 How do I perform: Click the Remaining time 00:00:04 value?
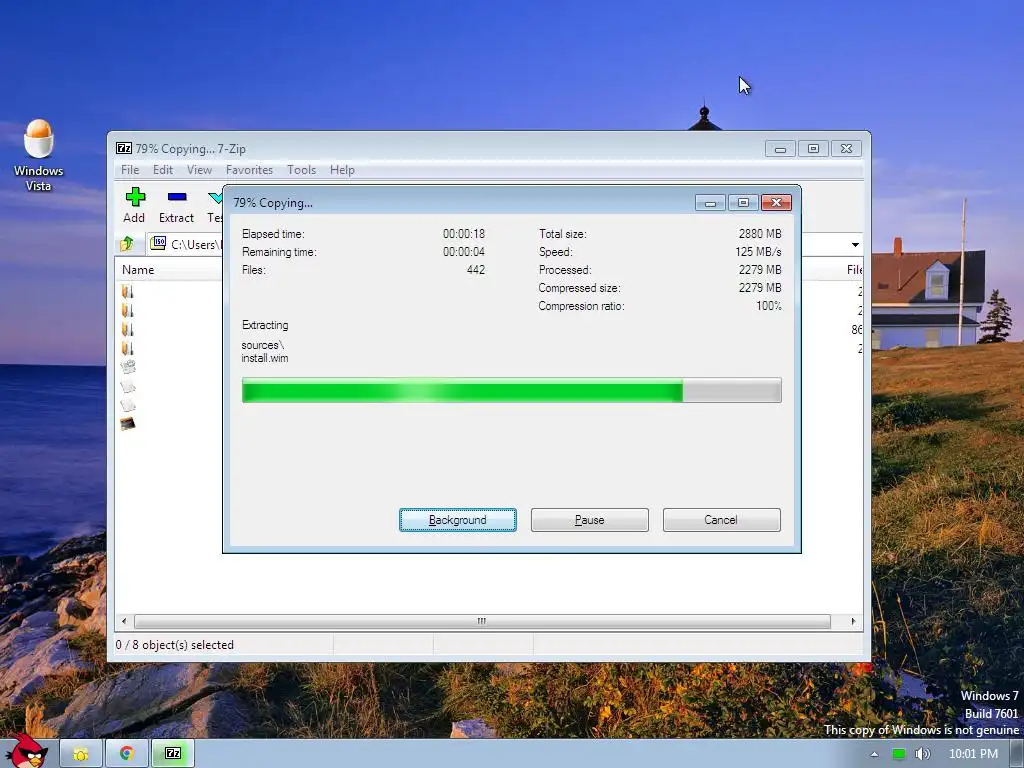(464, 251)
